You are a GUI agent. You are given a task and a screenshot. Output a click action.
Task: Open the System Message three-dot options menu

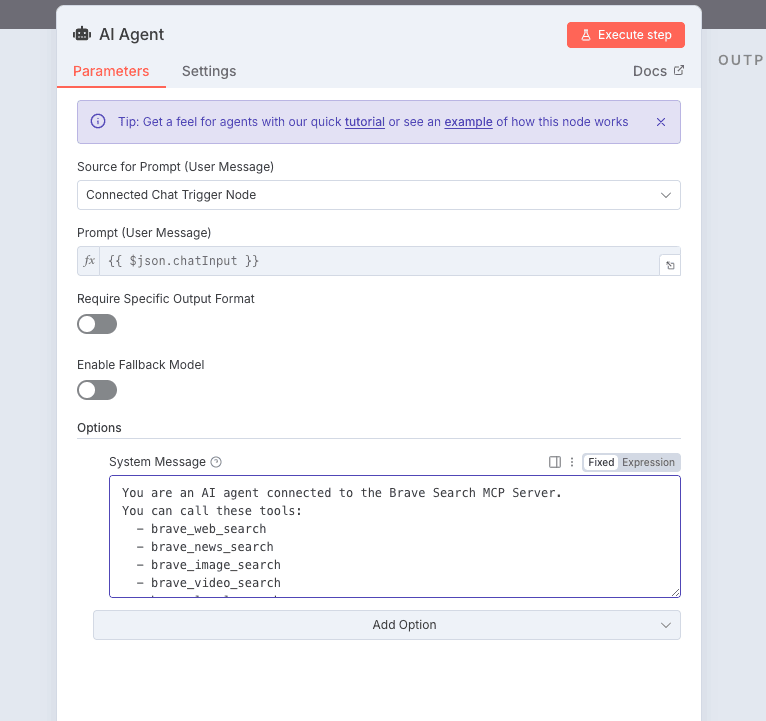click(572, 462)
